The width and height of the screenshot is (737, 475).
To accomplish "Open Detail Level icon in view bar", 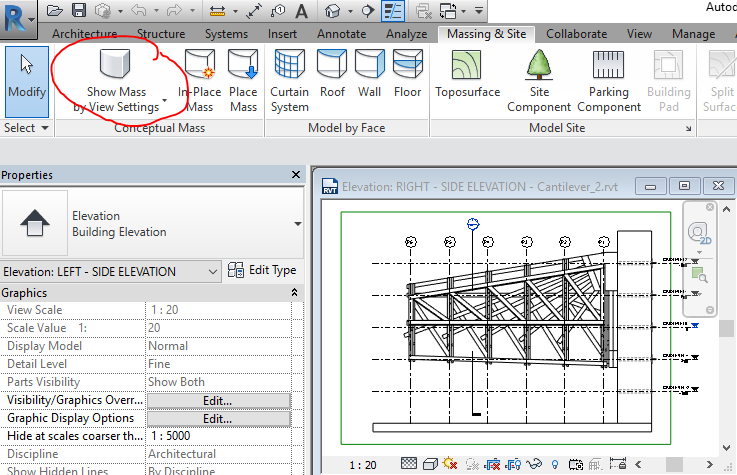I will point(408,464).
